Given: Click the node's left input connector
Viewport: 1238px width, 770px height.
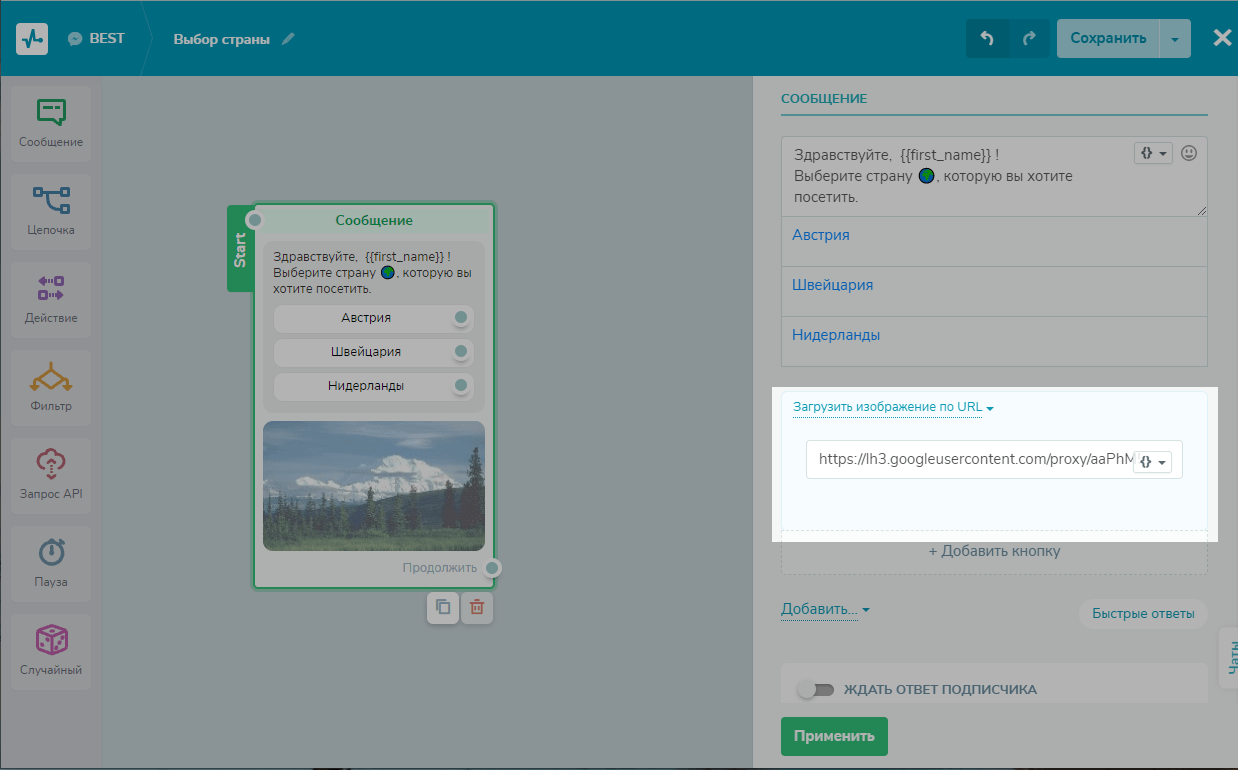Looking at the screenshot, I should point(254,220).
